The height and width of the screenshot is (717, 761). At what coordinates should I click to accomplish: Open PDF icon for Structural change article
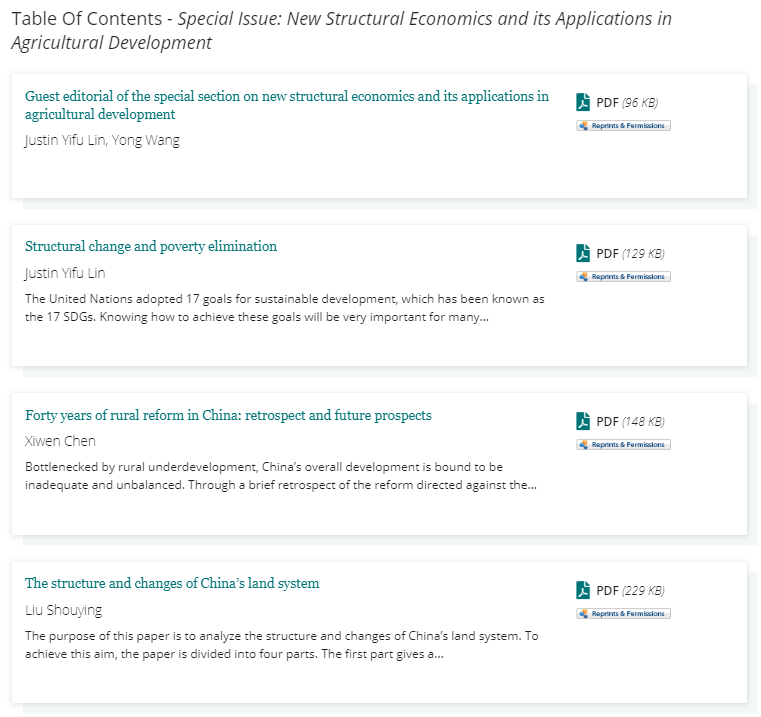click(x=583, y=253)
